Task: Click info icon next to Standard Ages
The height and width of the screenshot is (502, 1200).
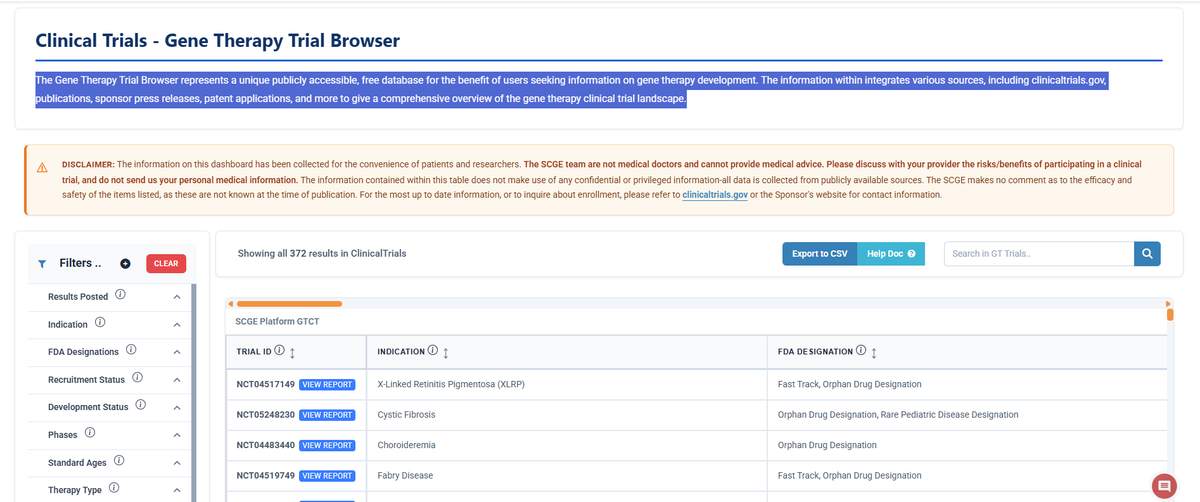Action: [x=119, y=462]
